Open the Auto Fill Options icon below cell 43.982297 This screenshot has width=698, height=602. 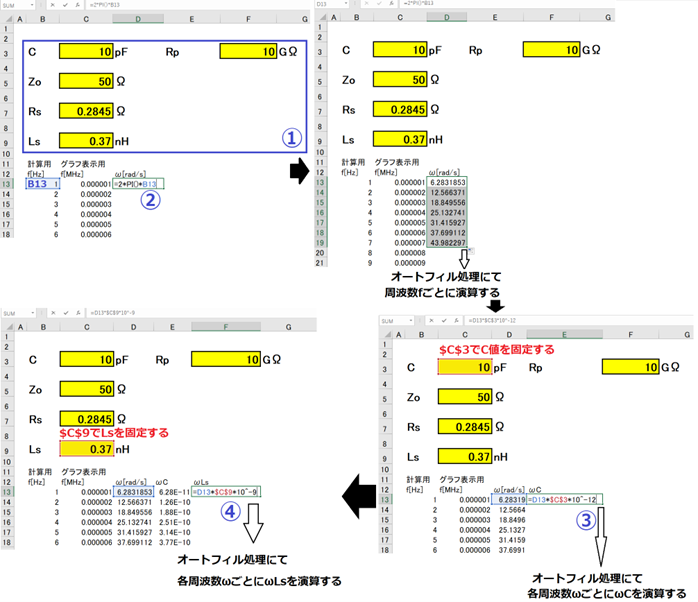click(471, 251)
